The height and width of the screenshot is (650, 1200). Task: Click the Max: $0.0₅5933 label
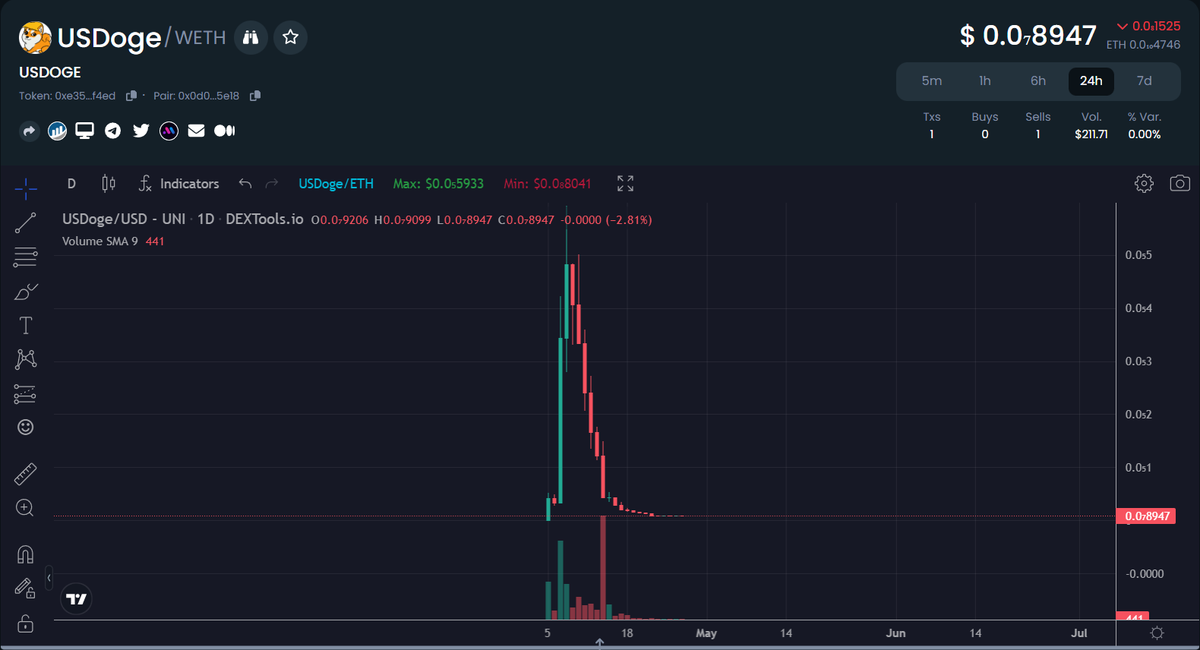click(x=438, y=184)
